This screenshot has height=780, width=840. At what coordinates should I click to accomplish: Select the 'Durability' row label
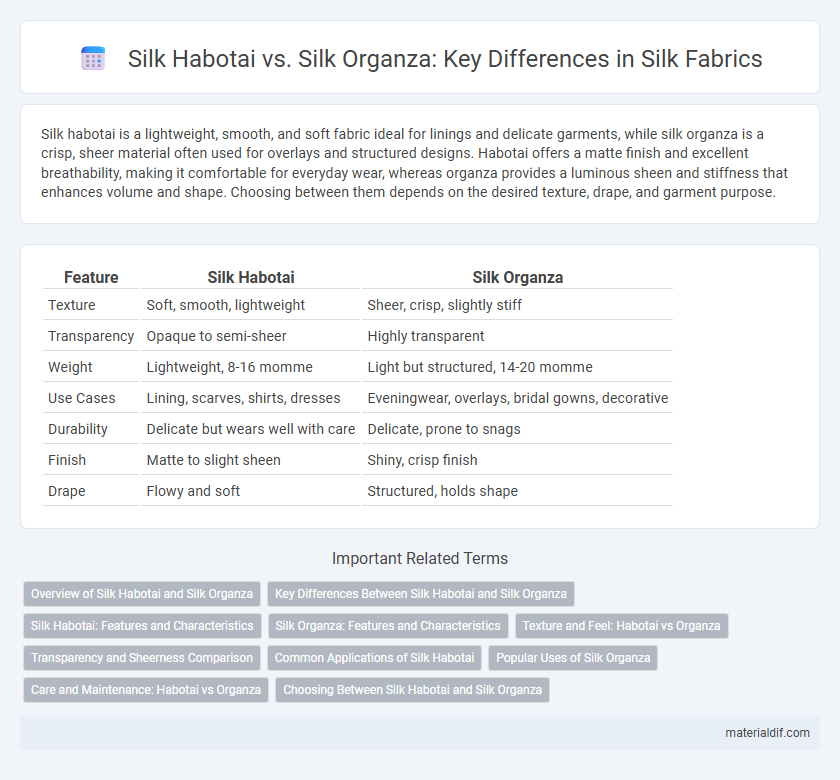pos(78,429)
